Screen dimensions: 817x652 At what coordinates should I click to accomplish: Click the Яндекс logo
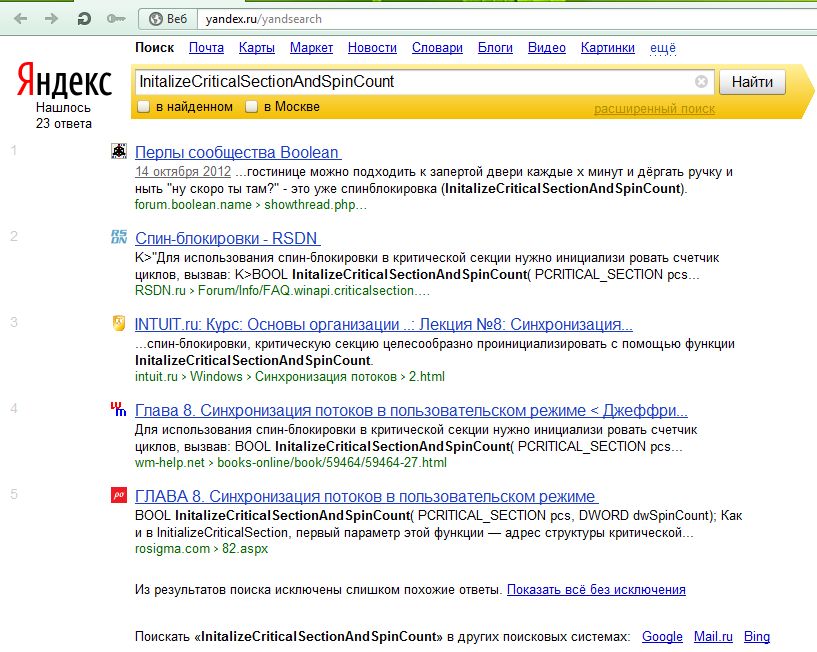pyautogui.click(x=63, y=81)
